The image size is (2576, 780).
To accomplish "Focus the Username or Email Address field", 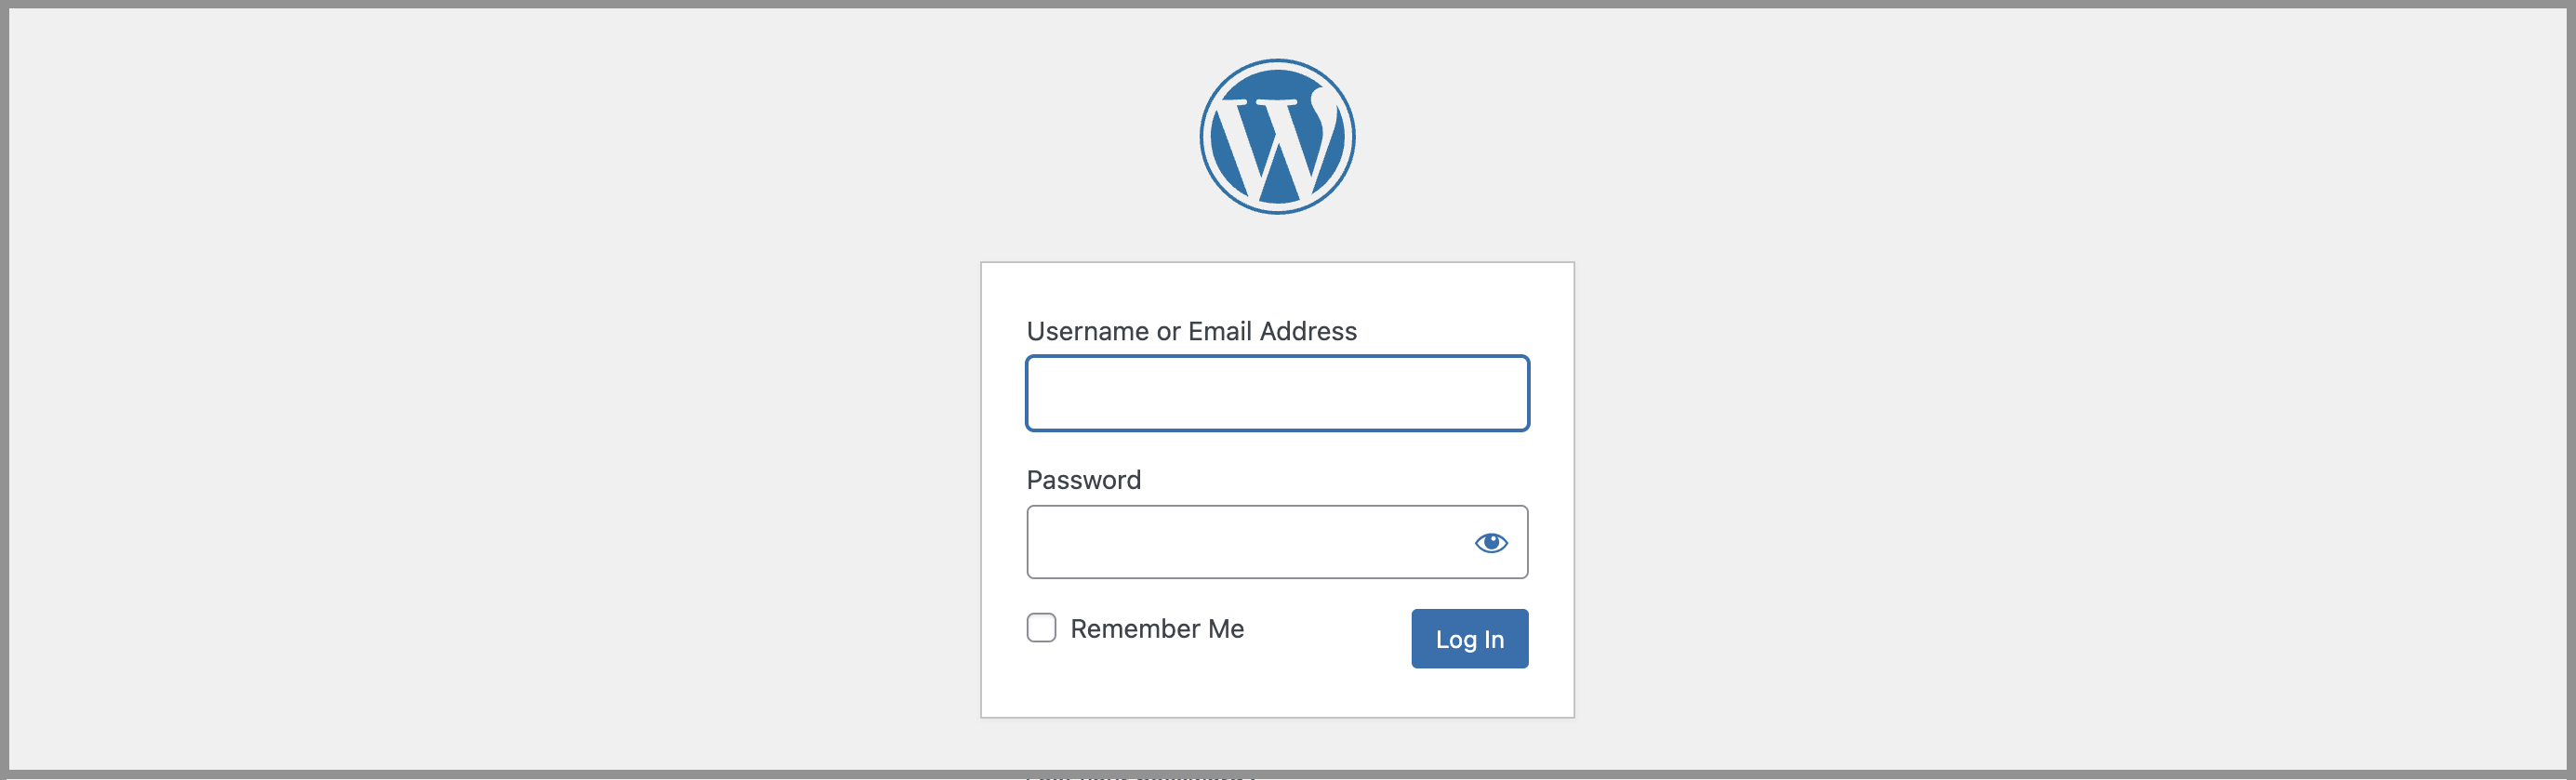I will tap(1277, 393).
